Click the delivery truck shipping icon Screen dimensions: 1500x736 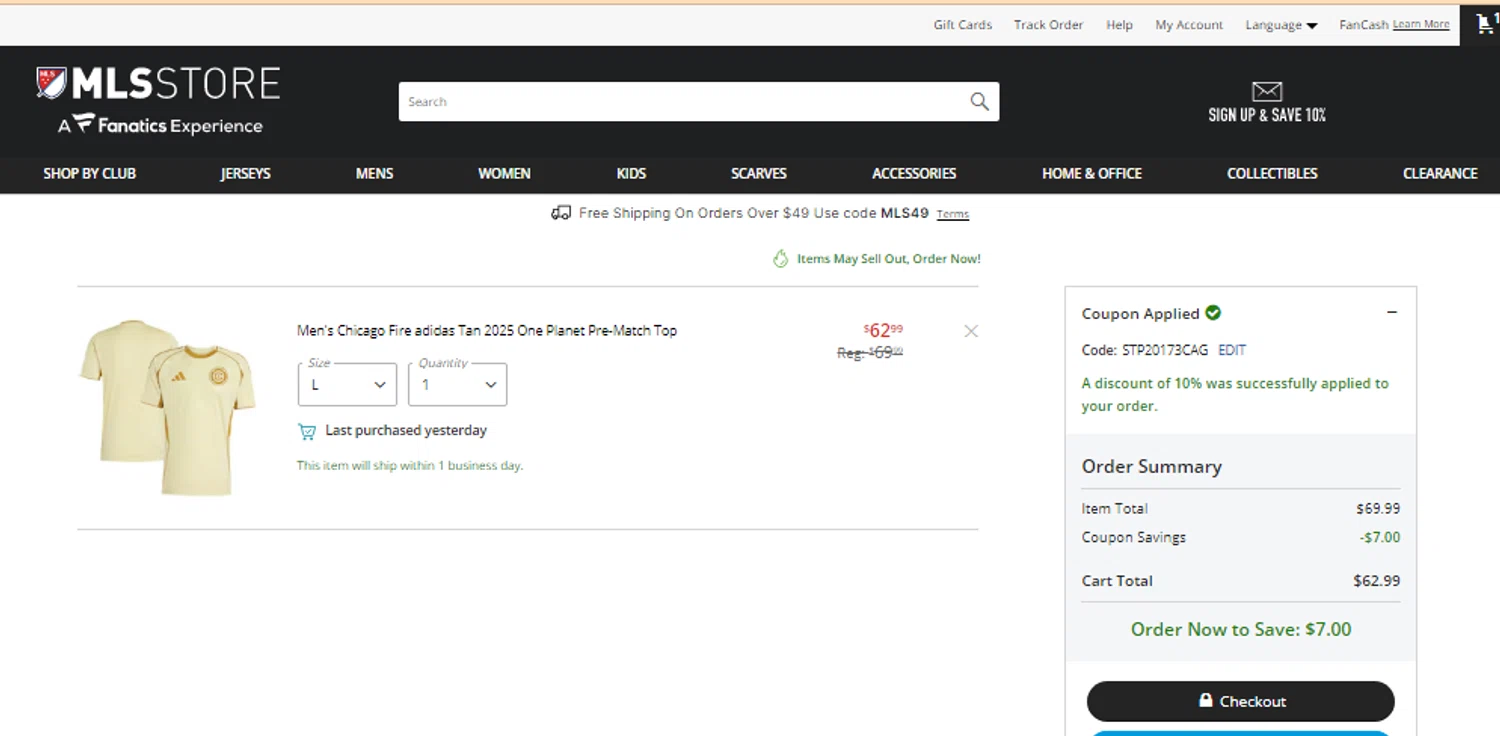561,213
